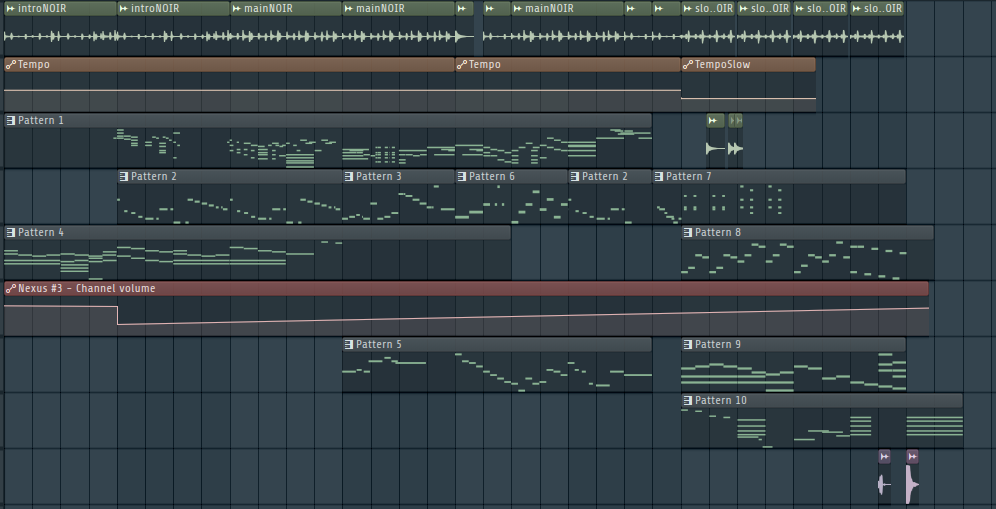Viewport: 996px width, 509px height.
Task: Open the Pattern 1 clip menu icon
Action: tap(10, 120)
